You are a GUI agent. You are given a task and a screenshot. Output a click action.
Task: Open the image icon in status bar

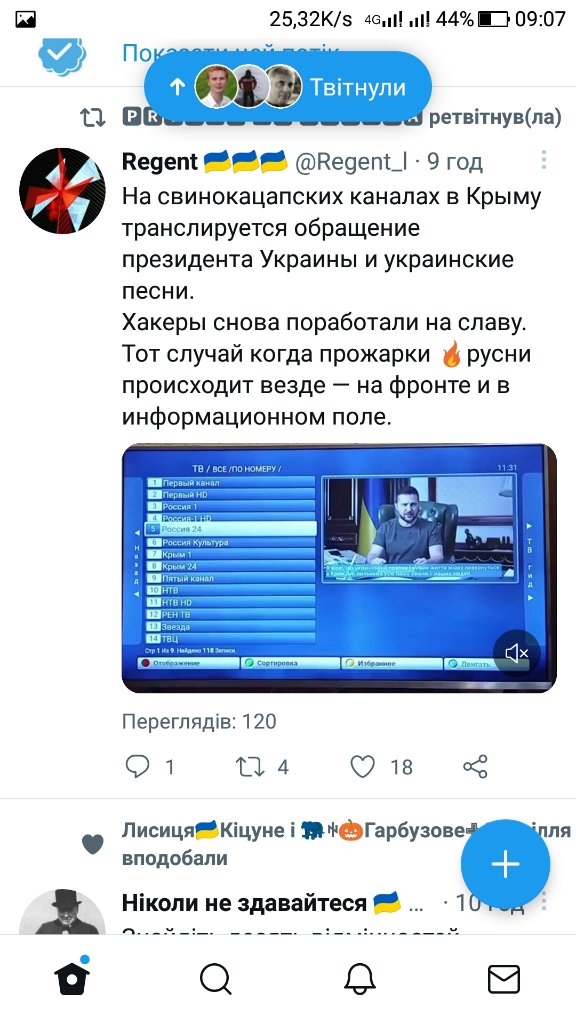25,19
